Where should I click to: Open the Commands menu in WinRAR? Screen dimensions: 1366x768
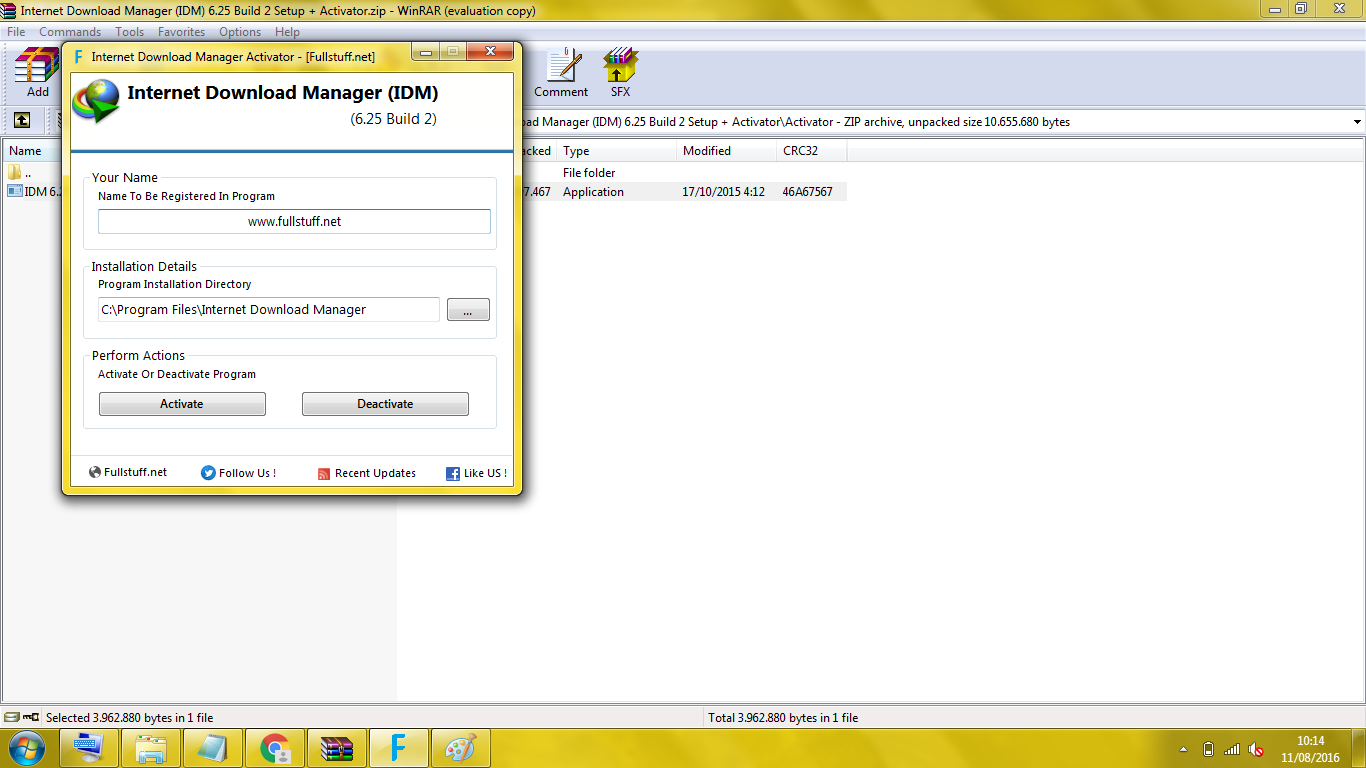69,31
